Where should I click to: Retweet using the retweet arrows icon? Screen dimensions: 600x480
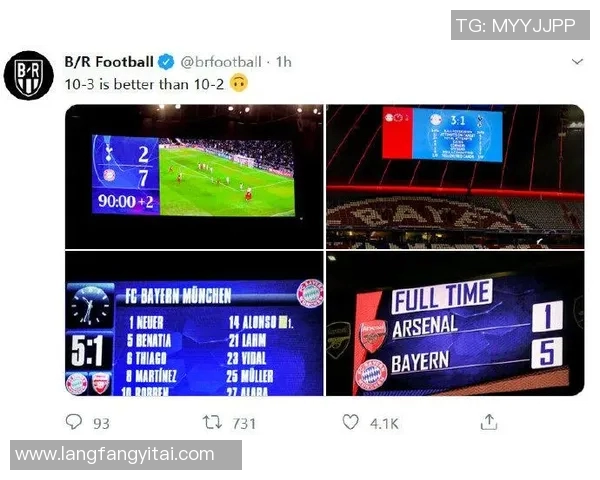pos(212,422)
